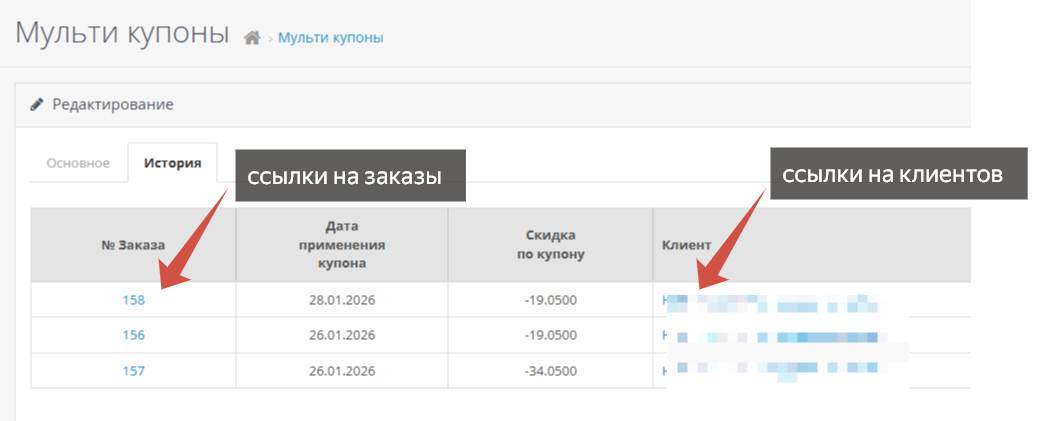Select the История tab
The height and width of the screenshot is (421, 1038).
point(172,163)
